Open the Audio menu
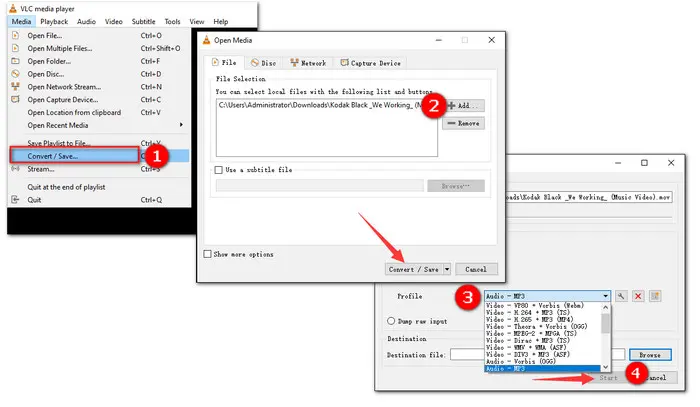The height and width of the screenshot is (407, 700). [86, 21]
